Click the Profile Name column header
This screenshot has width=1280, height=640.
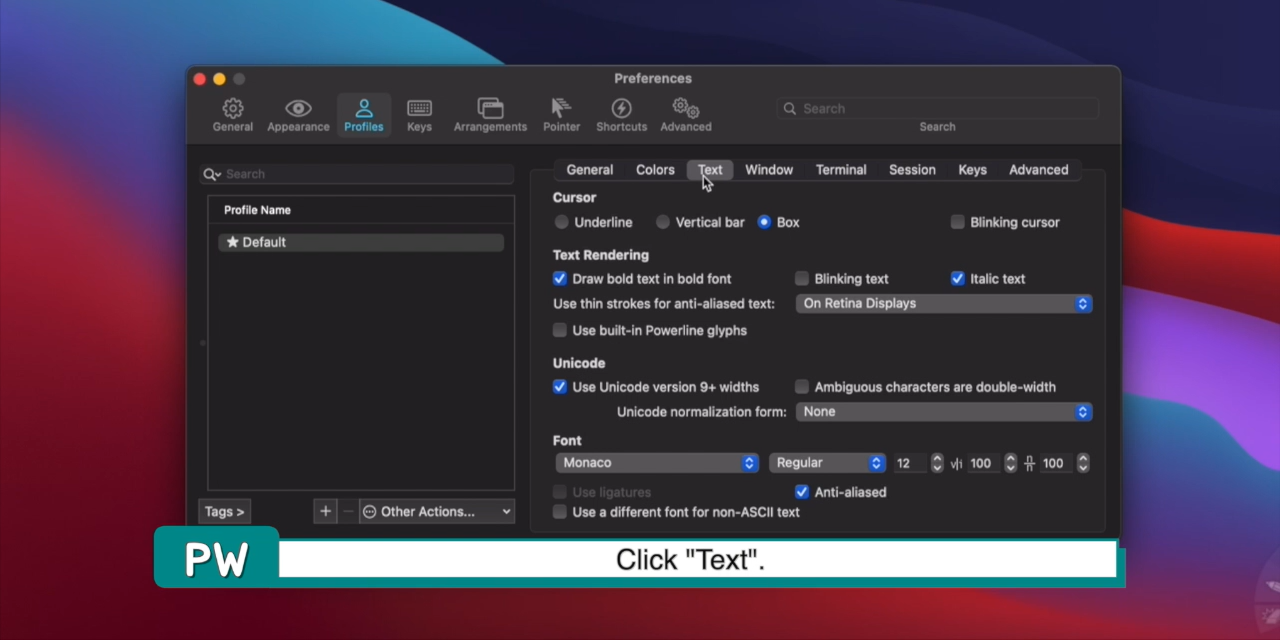pos(361,210)
